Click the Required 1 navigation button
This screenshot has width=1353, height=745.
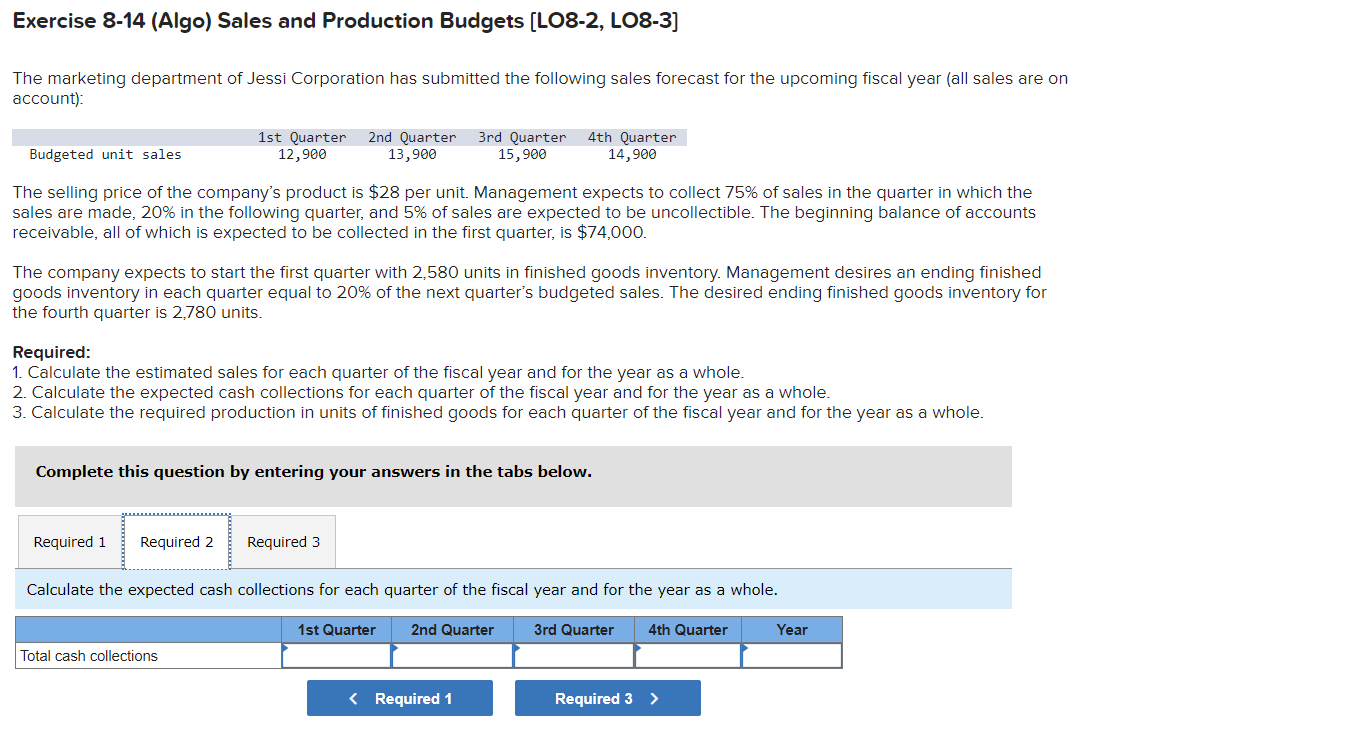click(399, 697)
